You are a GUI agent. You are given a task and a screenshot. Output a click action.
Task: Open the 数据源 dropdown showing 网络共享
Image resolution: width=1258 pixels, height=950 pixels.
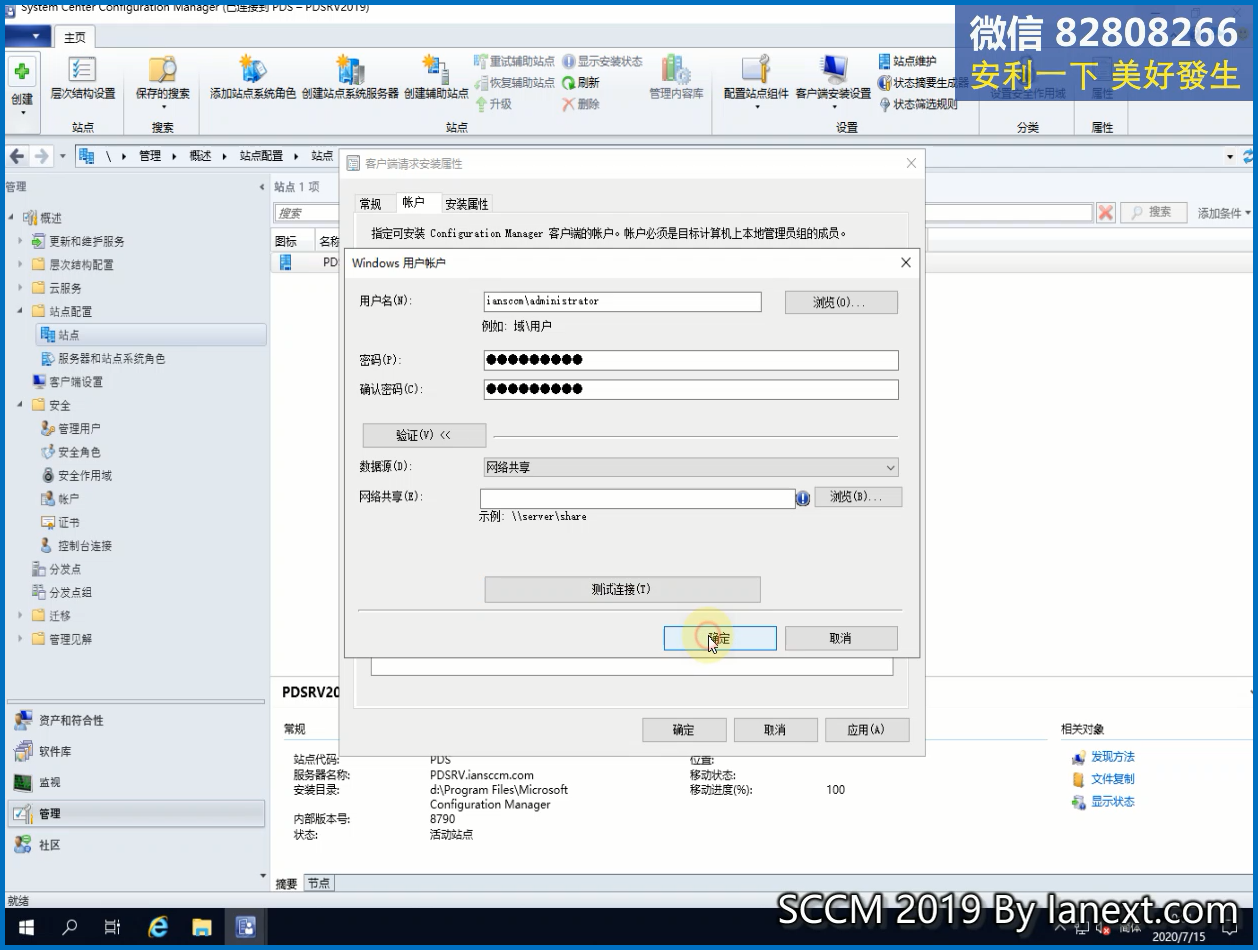point(691,467)
